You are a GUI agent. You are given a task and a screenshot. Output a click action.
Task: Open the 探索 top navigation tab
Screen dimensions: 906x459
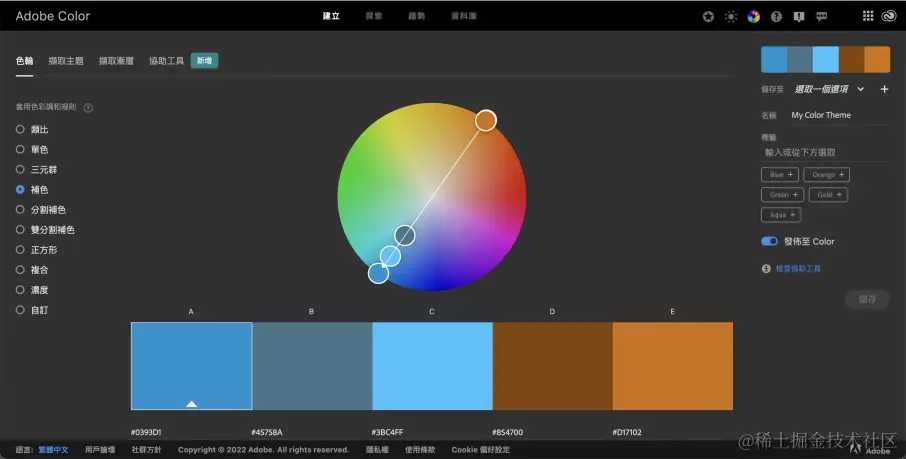point(374,16)
